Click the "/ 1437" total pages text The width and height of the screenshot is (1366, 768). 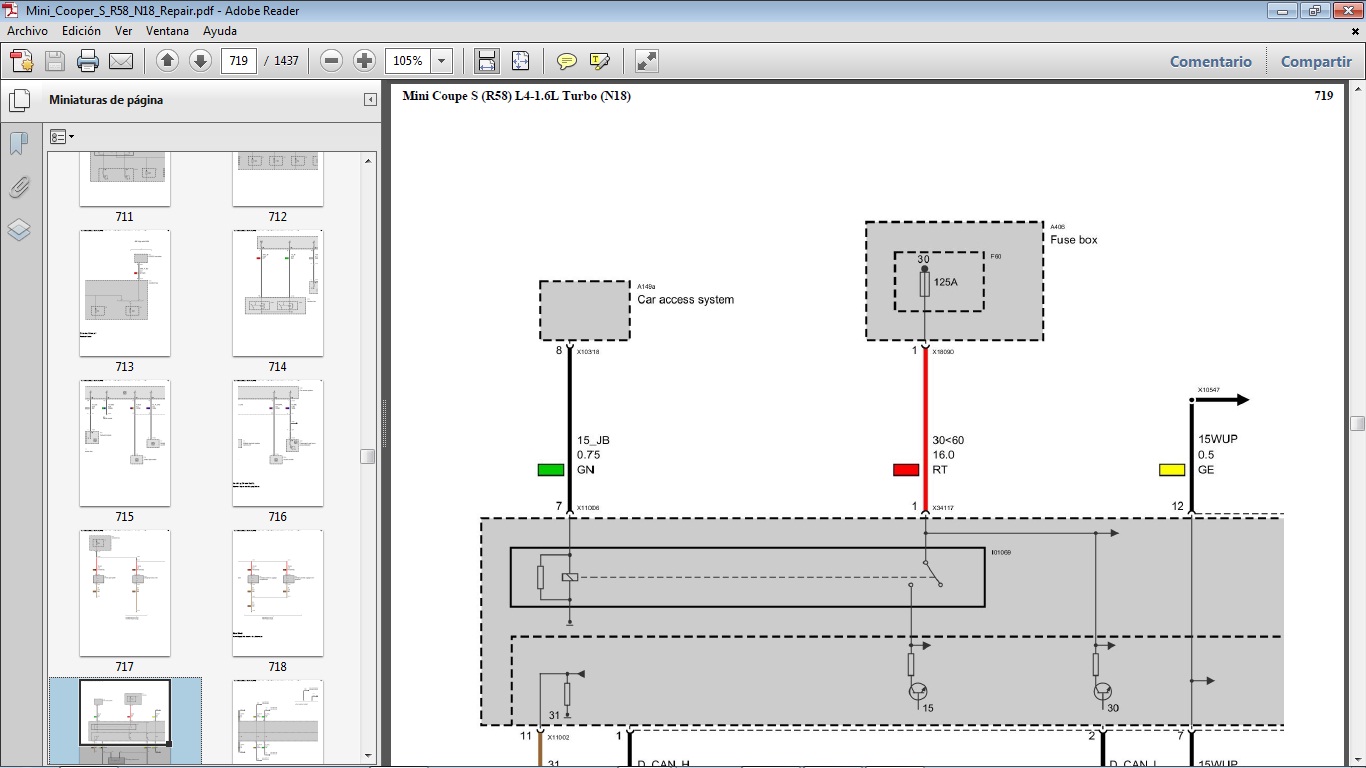282,61
